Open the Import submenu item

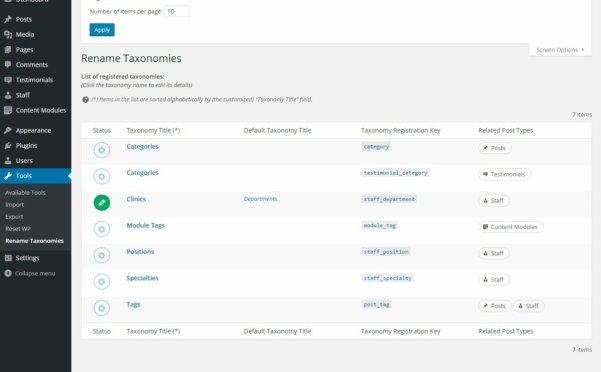coord(15,205)
